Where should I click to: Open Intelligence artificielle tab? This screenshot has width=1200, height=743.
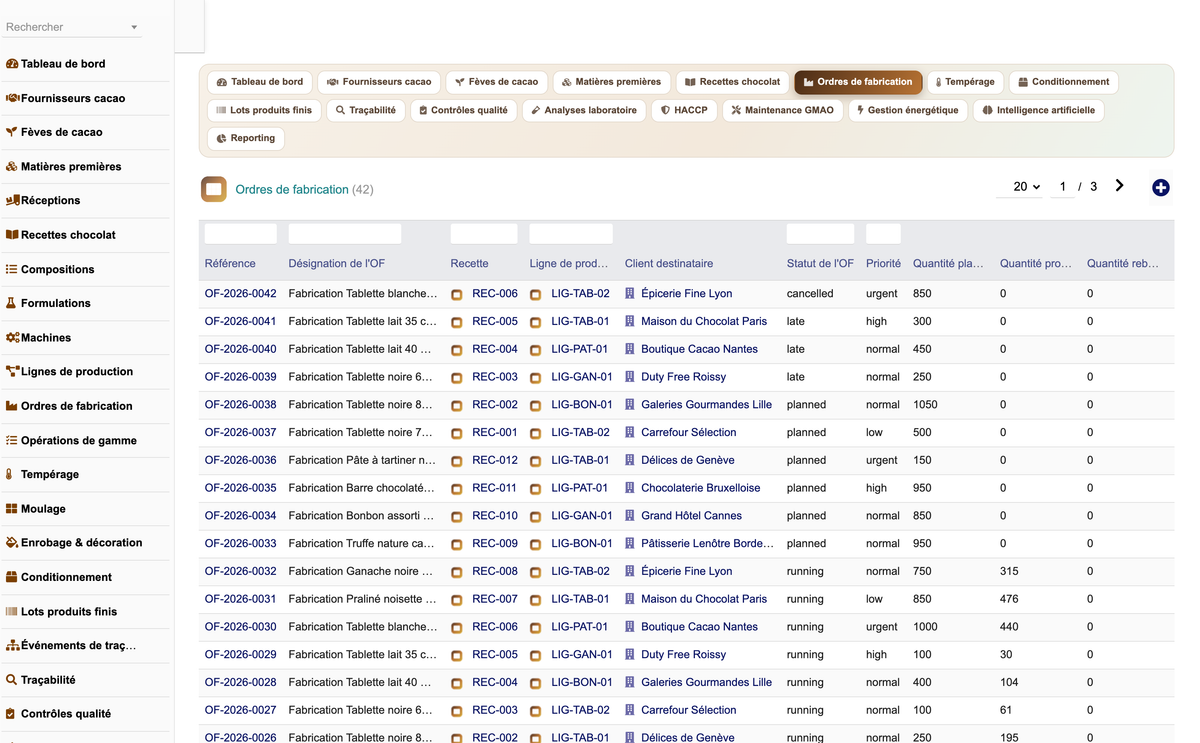[1038, 110]
